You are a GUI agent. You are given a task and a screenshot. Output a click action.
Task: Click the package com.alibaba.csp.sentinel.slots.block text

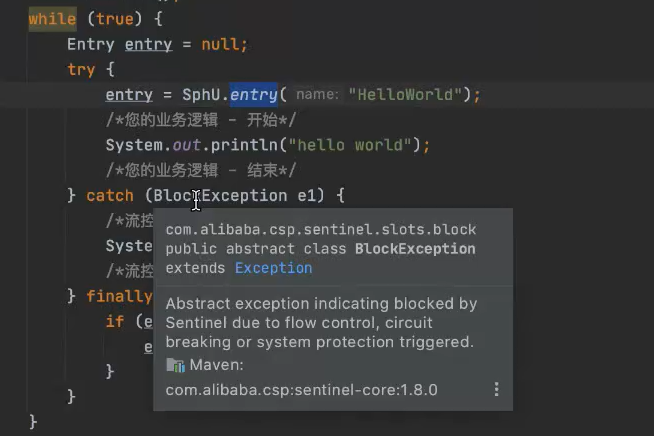321,229
